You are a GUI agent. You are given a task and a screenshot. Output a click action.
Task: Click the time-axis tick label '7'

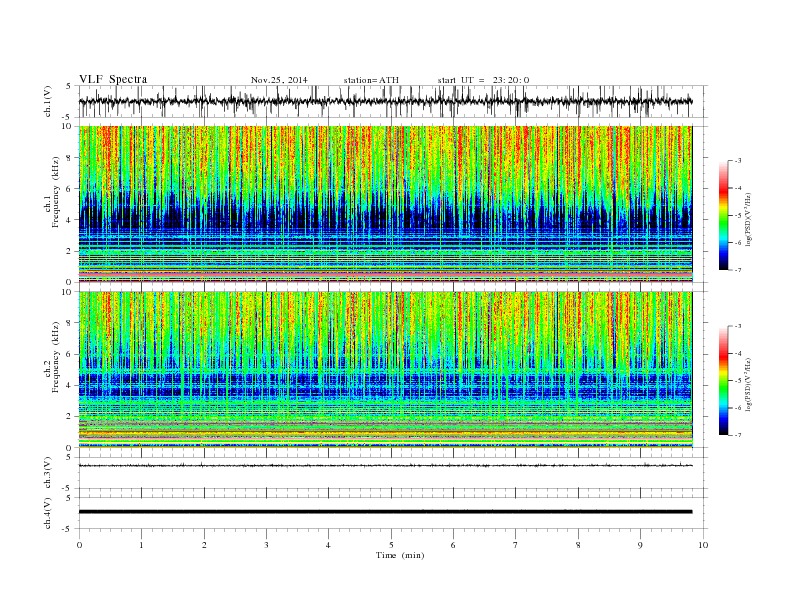[x=516, y=545]
